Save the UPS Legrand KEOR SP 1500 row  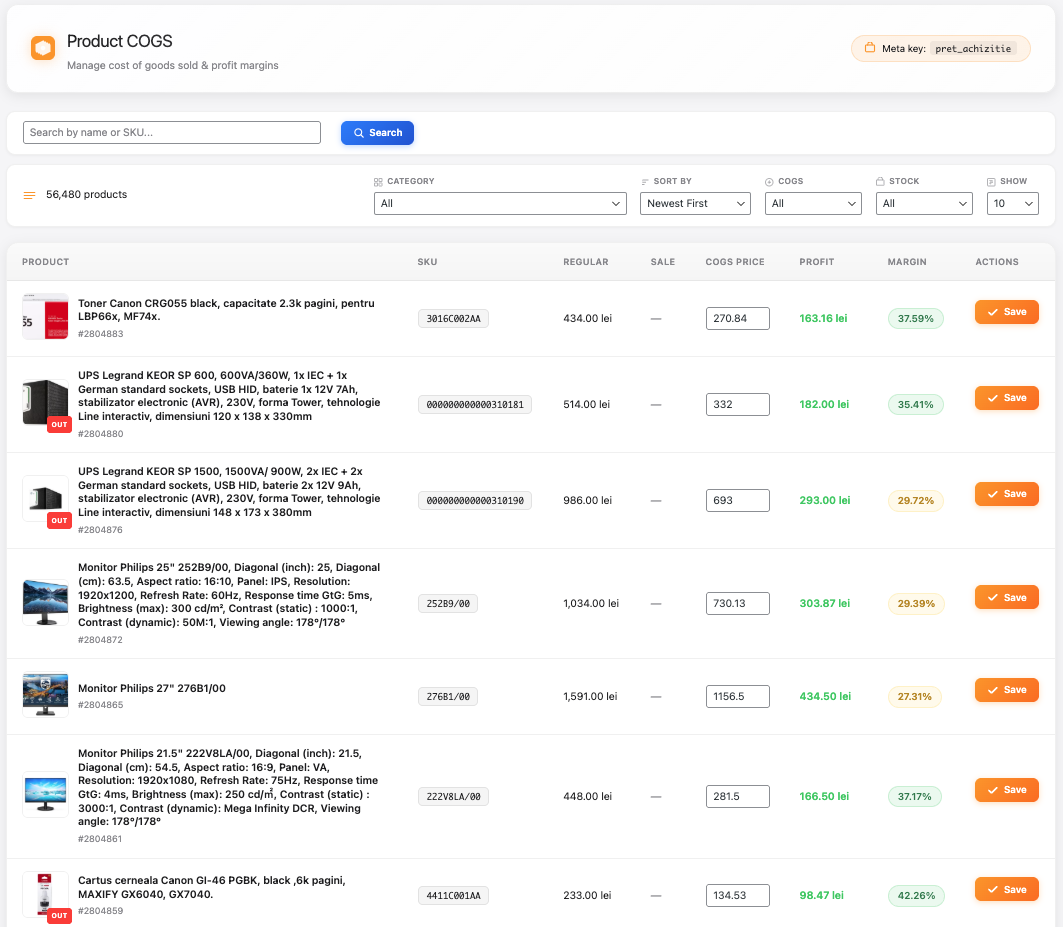tap(1007, 494)
